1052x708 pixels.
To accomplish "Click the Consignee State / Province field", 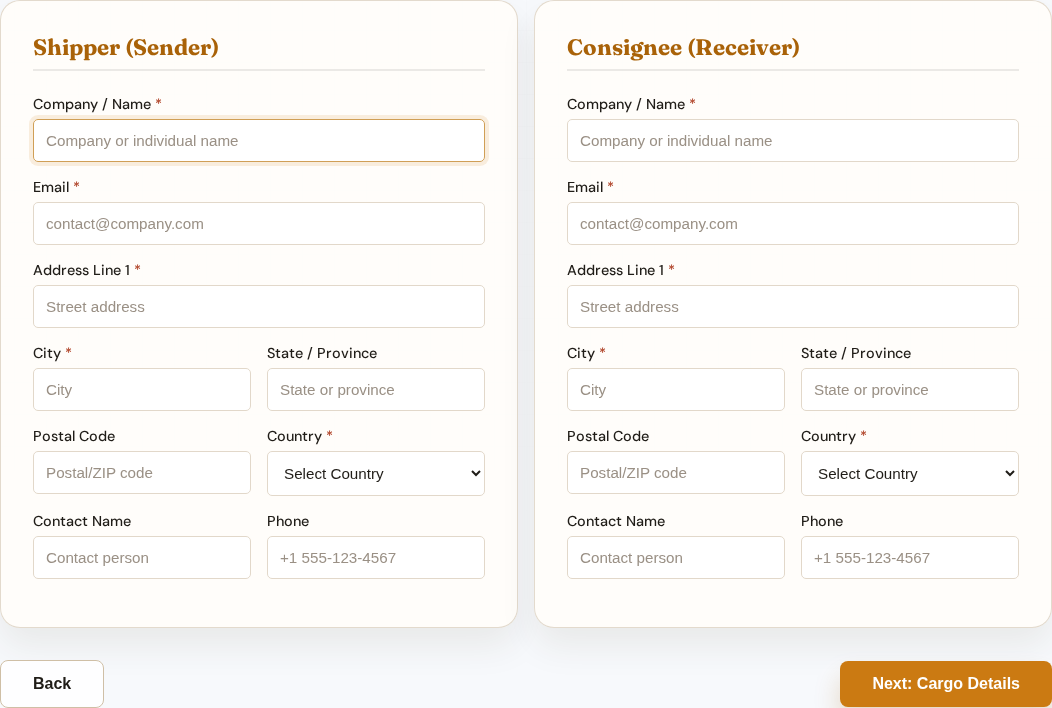I will [909, 389].
